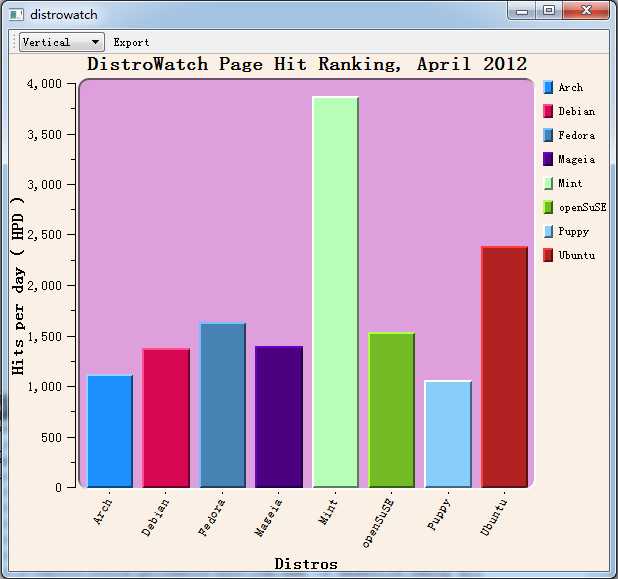Click the rotated Arch x-axis label
618x579 pixels.
click(102, 512)
